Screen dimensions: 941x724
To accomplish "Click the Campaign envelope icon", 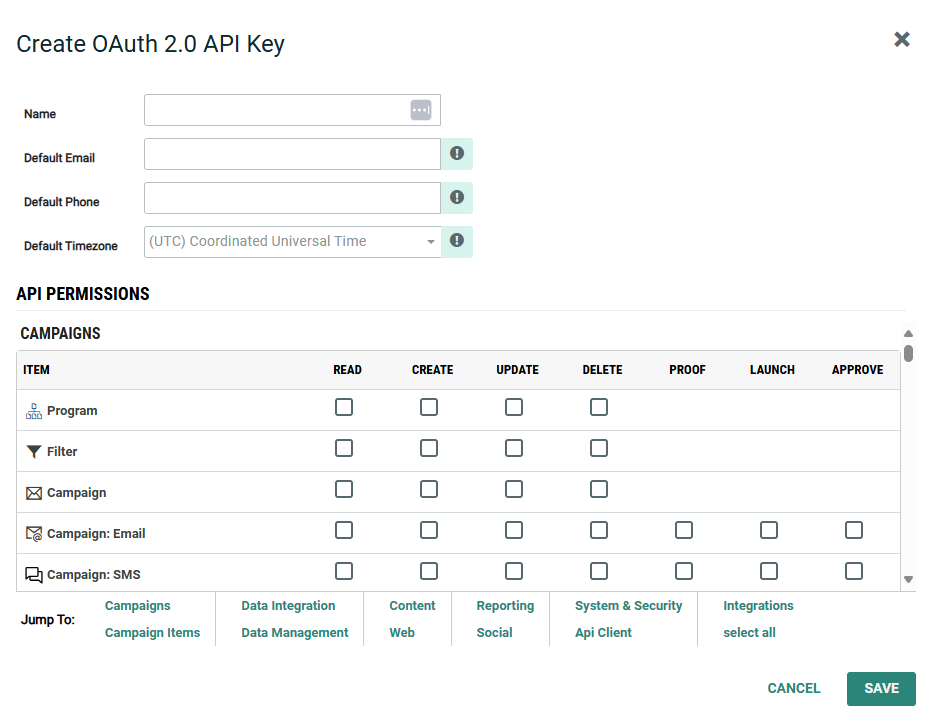I will (34, 493).
